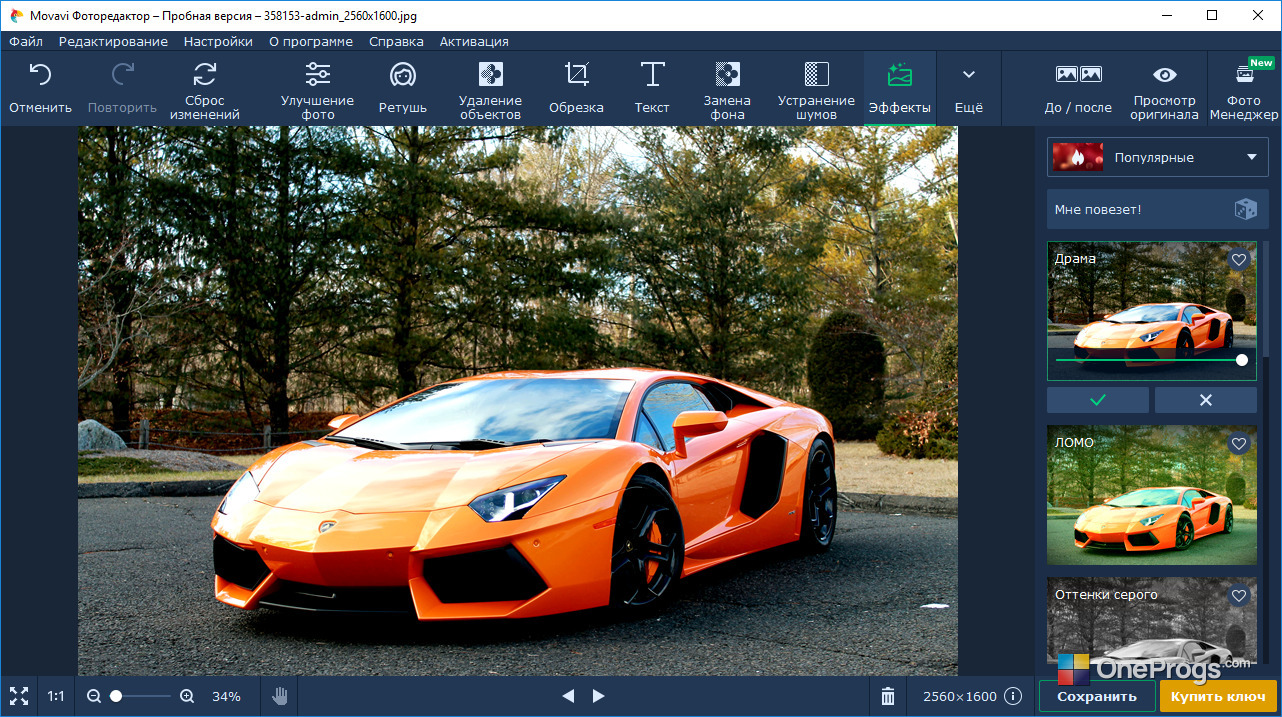1282x717 pixels.
Task: Click the trash delete icon
Action: 887,696
